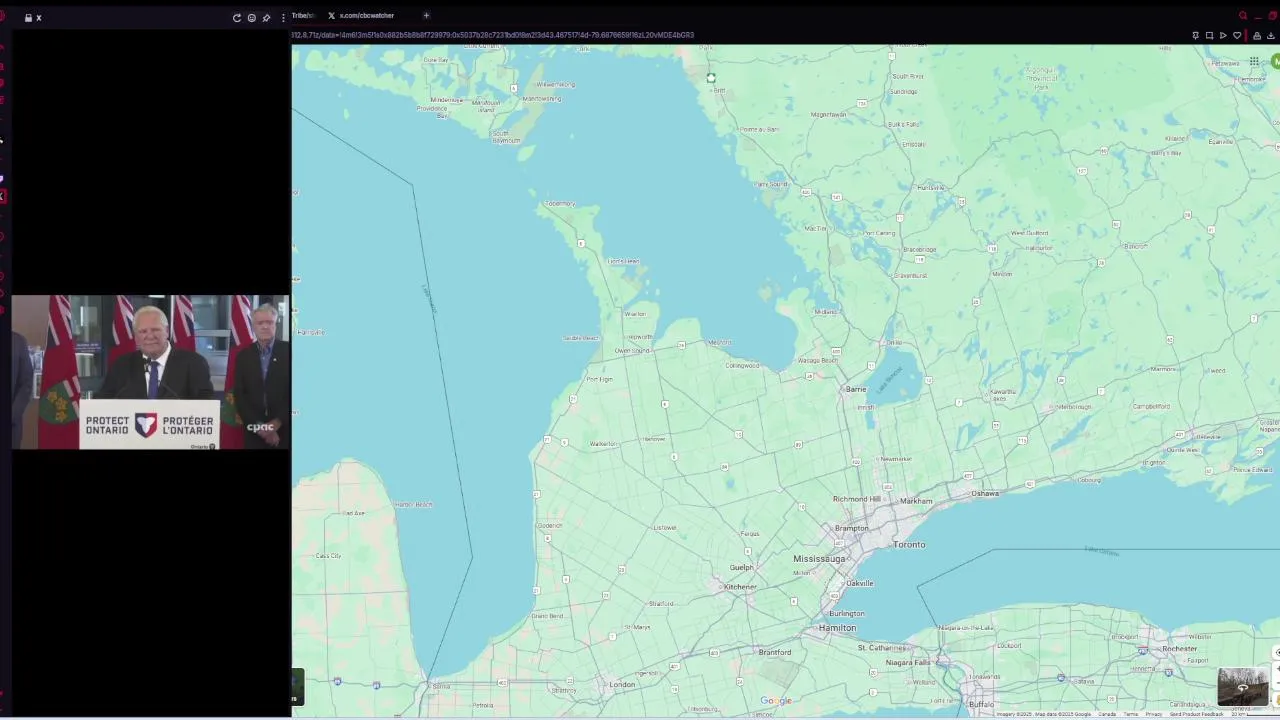Click the Guelph label on the map

coord(741,568)
